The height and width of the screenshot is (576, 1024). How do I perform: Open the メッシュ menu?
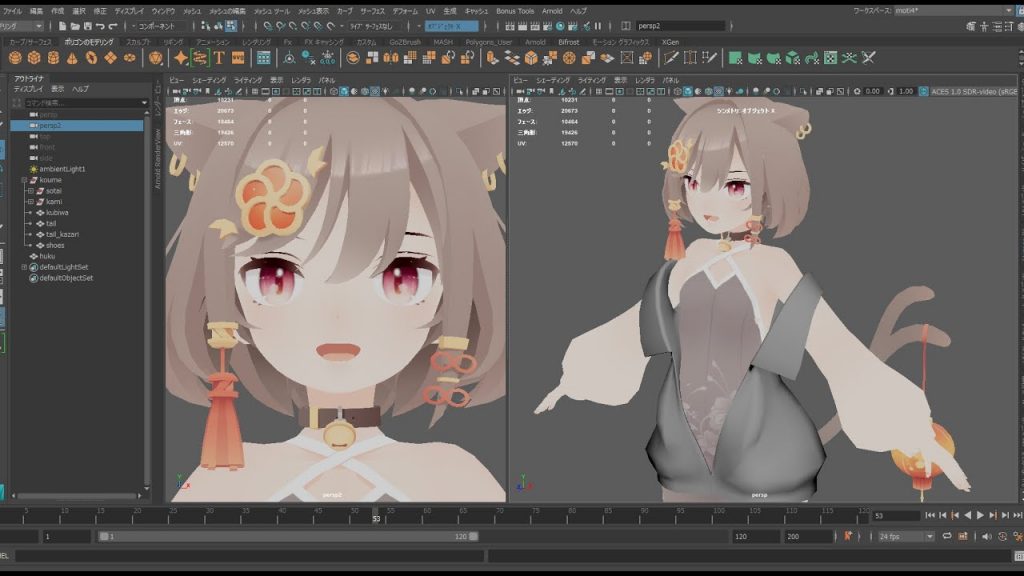click(192, 10)
